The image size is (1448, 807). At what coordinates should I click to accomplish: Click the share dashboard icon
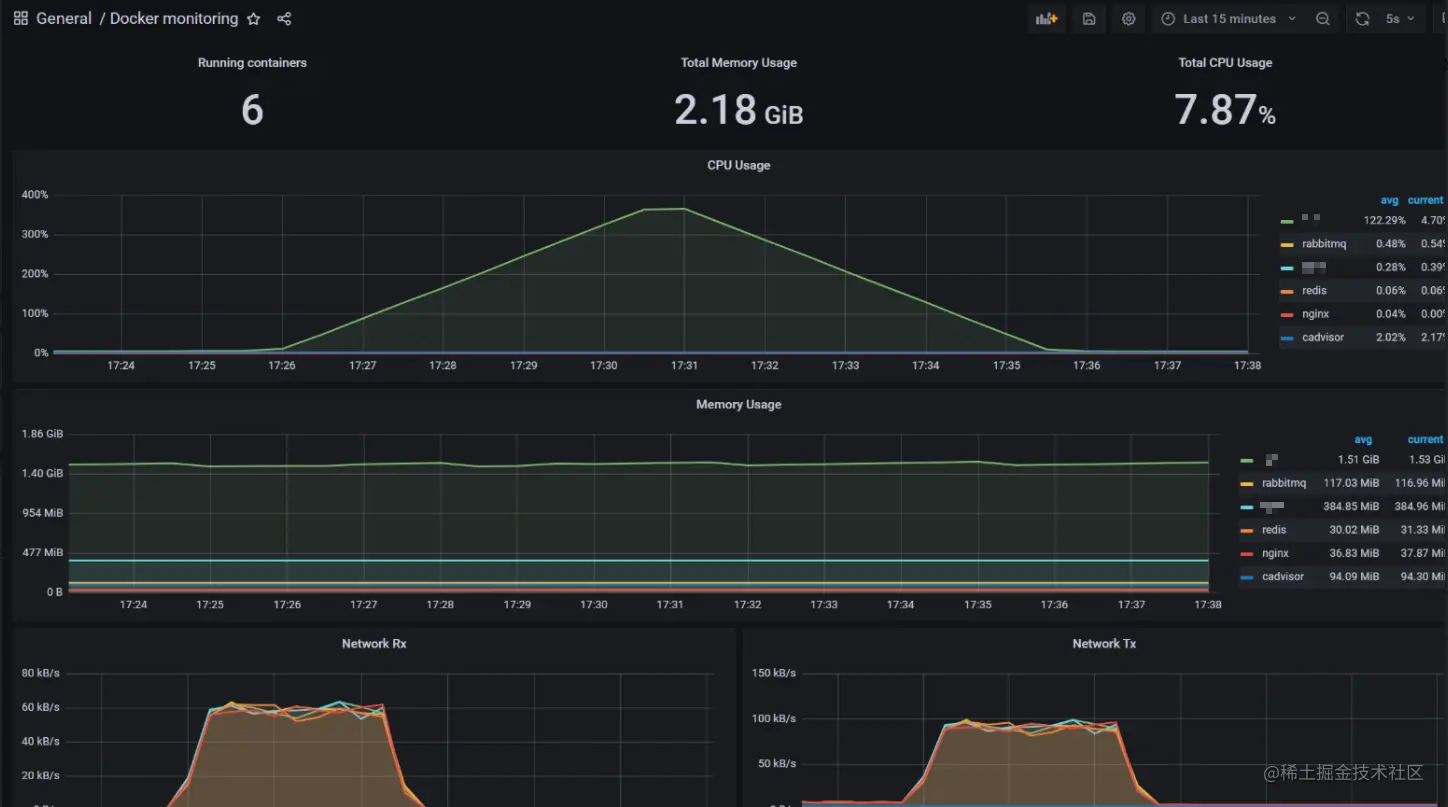[x=284, y=19]
